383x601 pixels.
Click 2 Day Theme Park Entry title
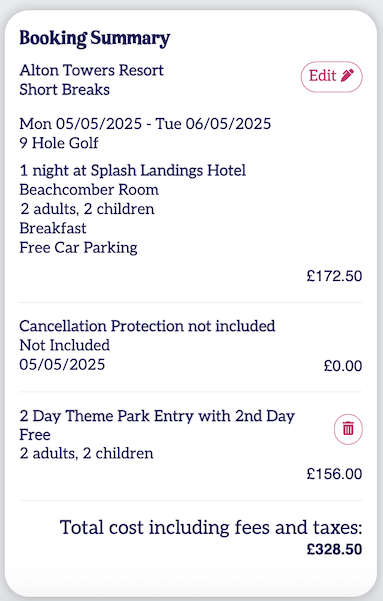(157, 425)
